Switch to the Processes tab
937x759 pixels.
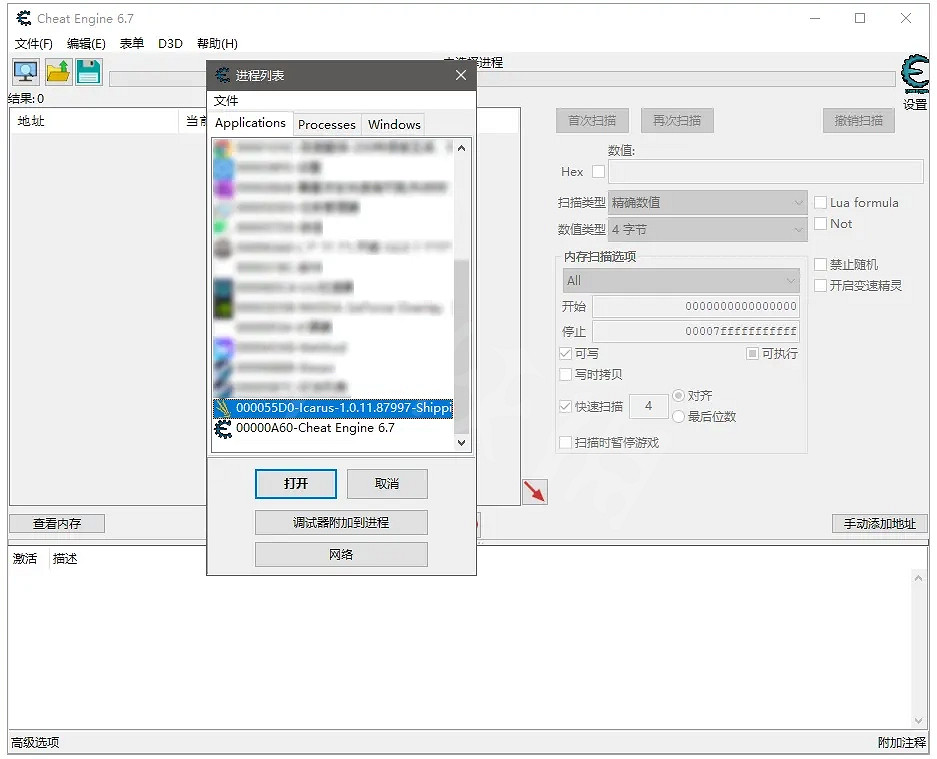click(x=326, y=125)
